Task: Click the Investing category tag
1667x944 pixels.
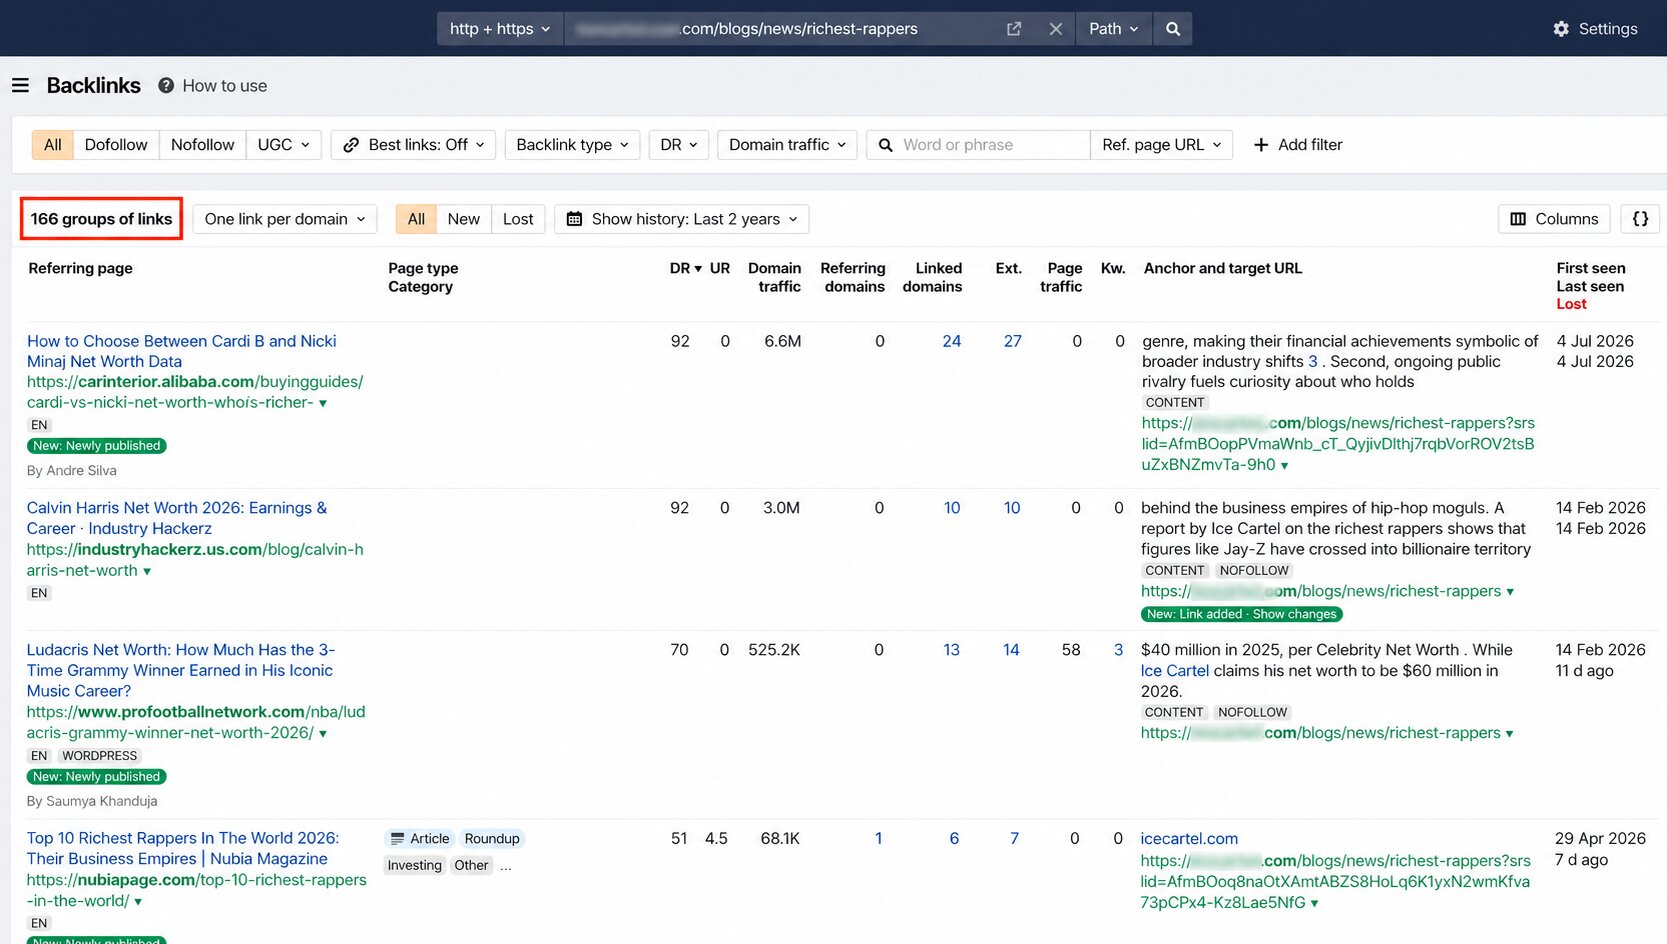Action: (414, 866)
